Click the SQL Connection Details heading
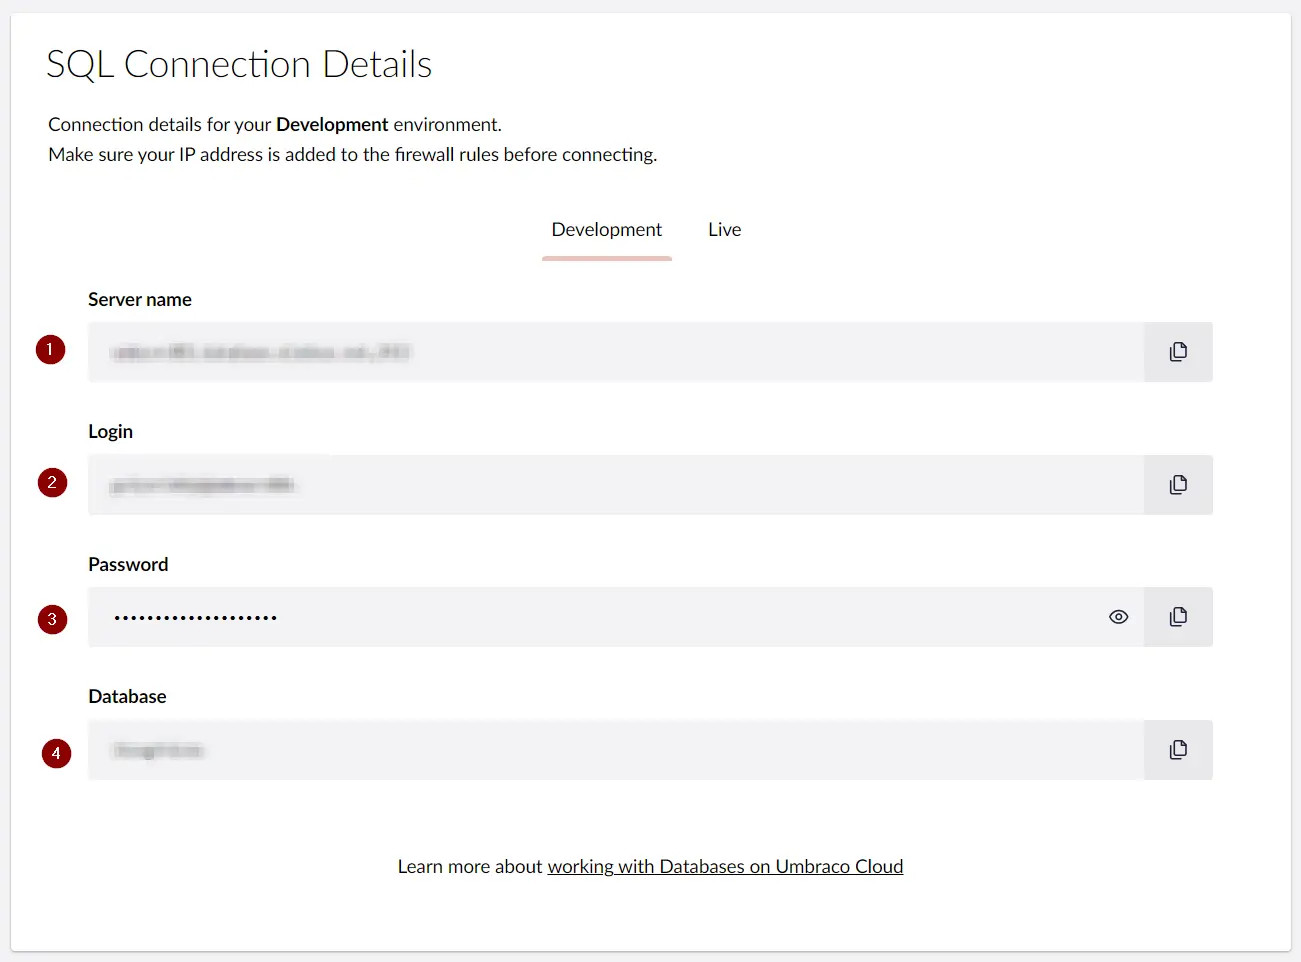Viewport: 1301px width, 962px height. 239,65
